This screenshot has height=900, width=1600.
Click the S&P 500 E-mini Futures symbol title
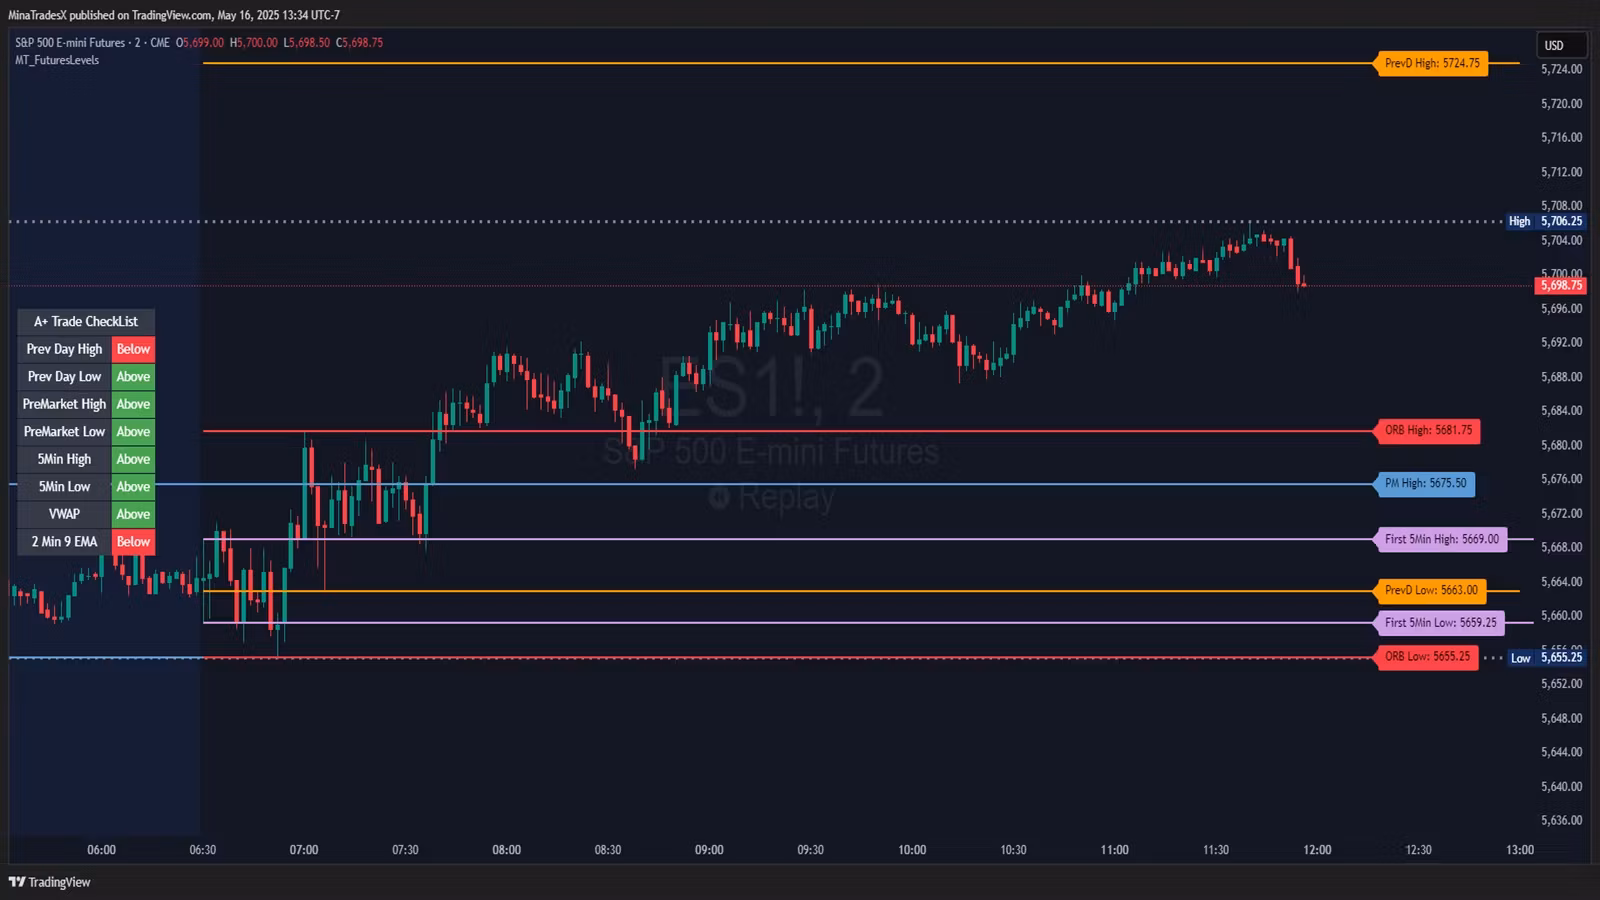(x=70, y=43)
